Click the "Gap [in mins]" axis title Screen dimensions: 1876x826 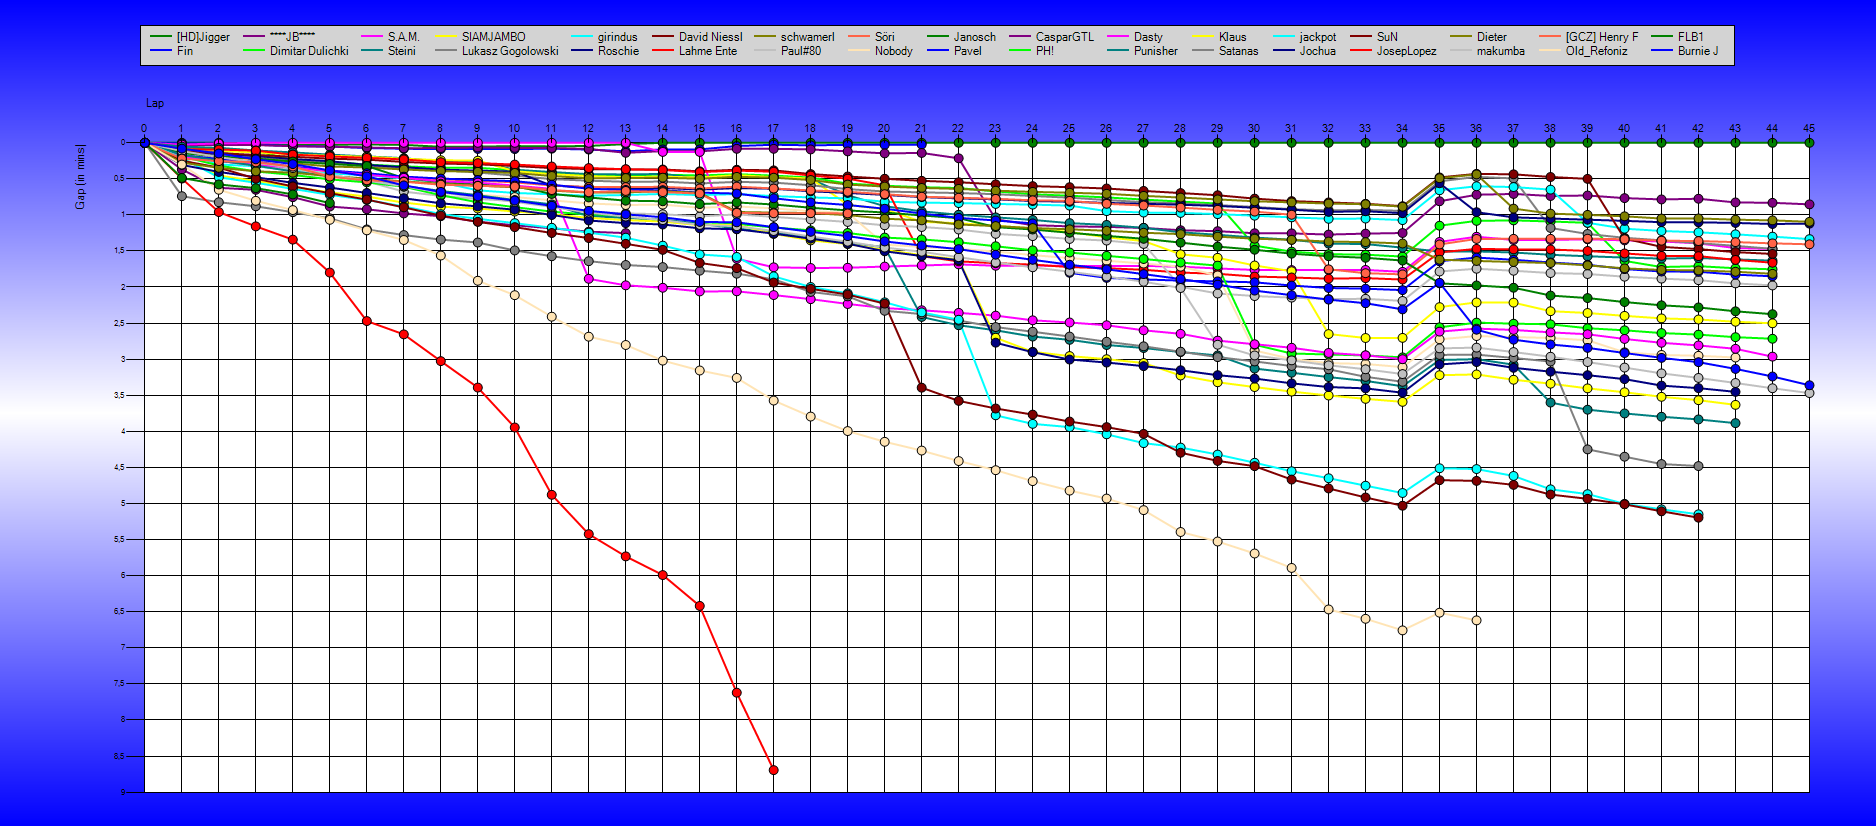pos(80,177)
